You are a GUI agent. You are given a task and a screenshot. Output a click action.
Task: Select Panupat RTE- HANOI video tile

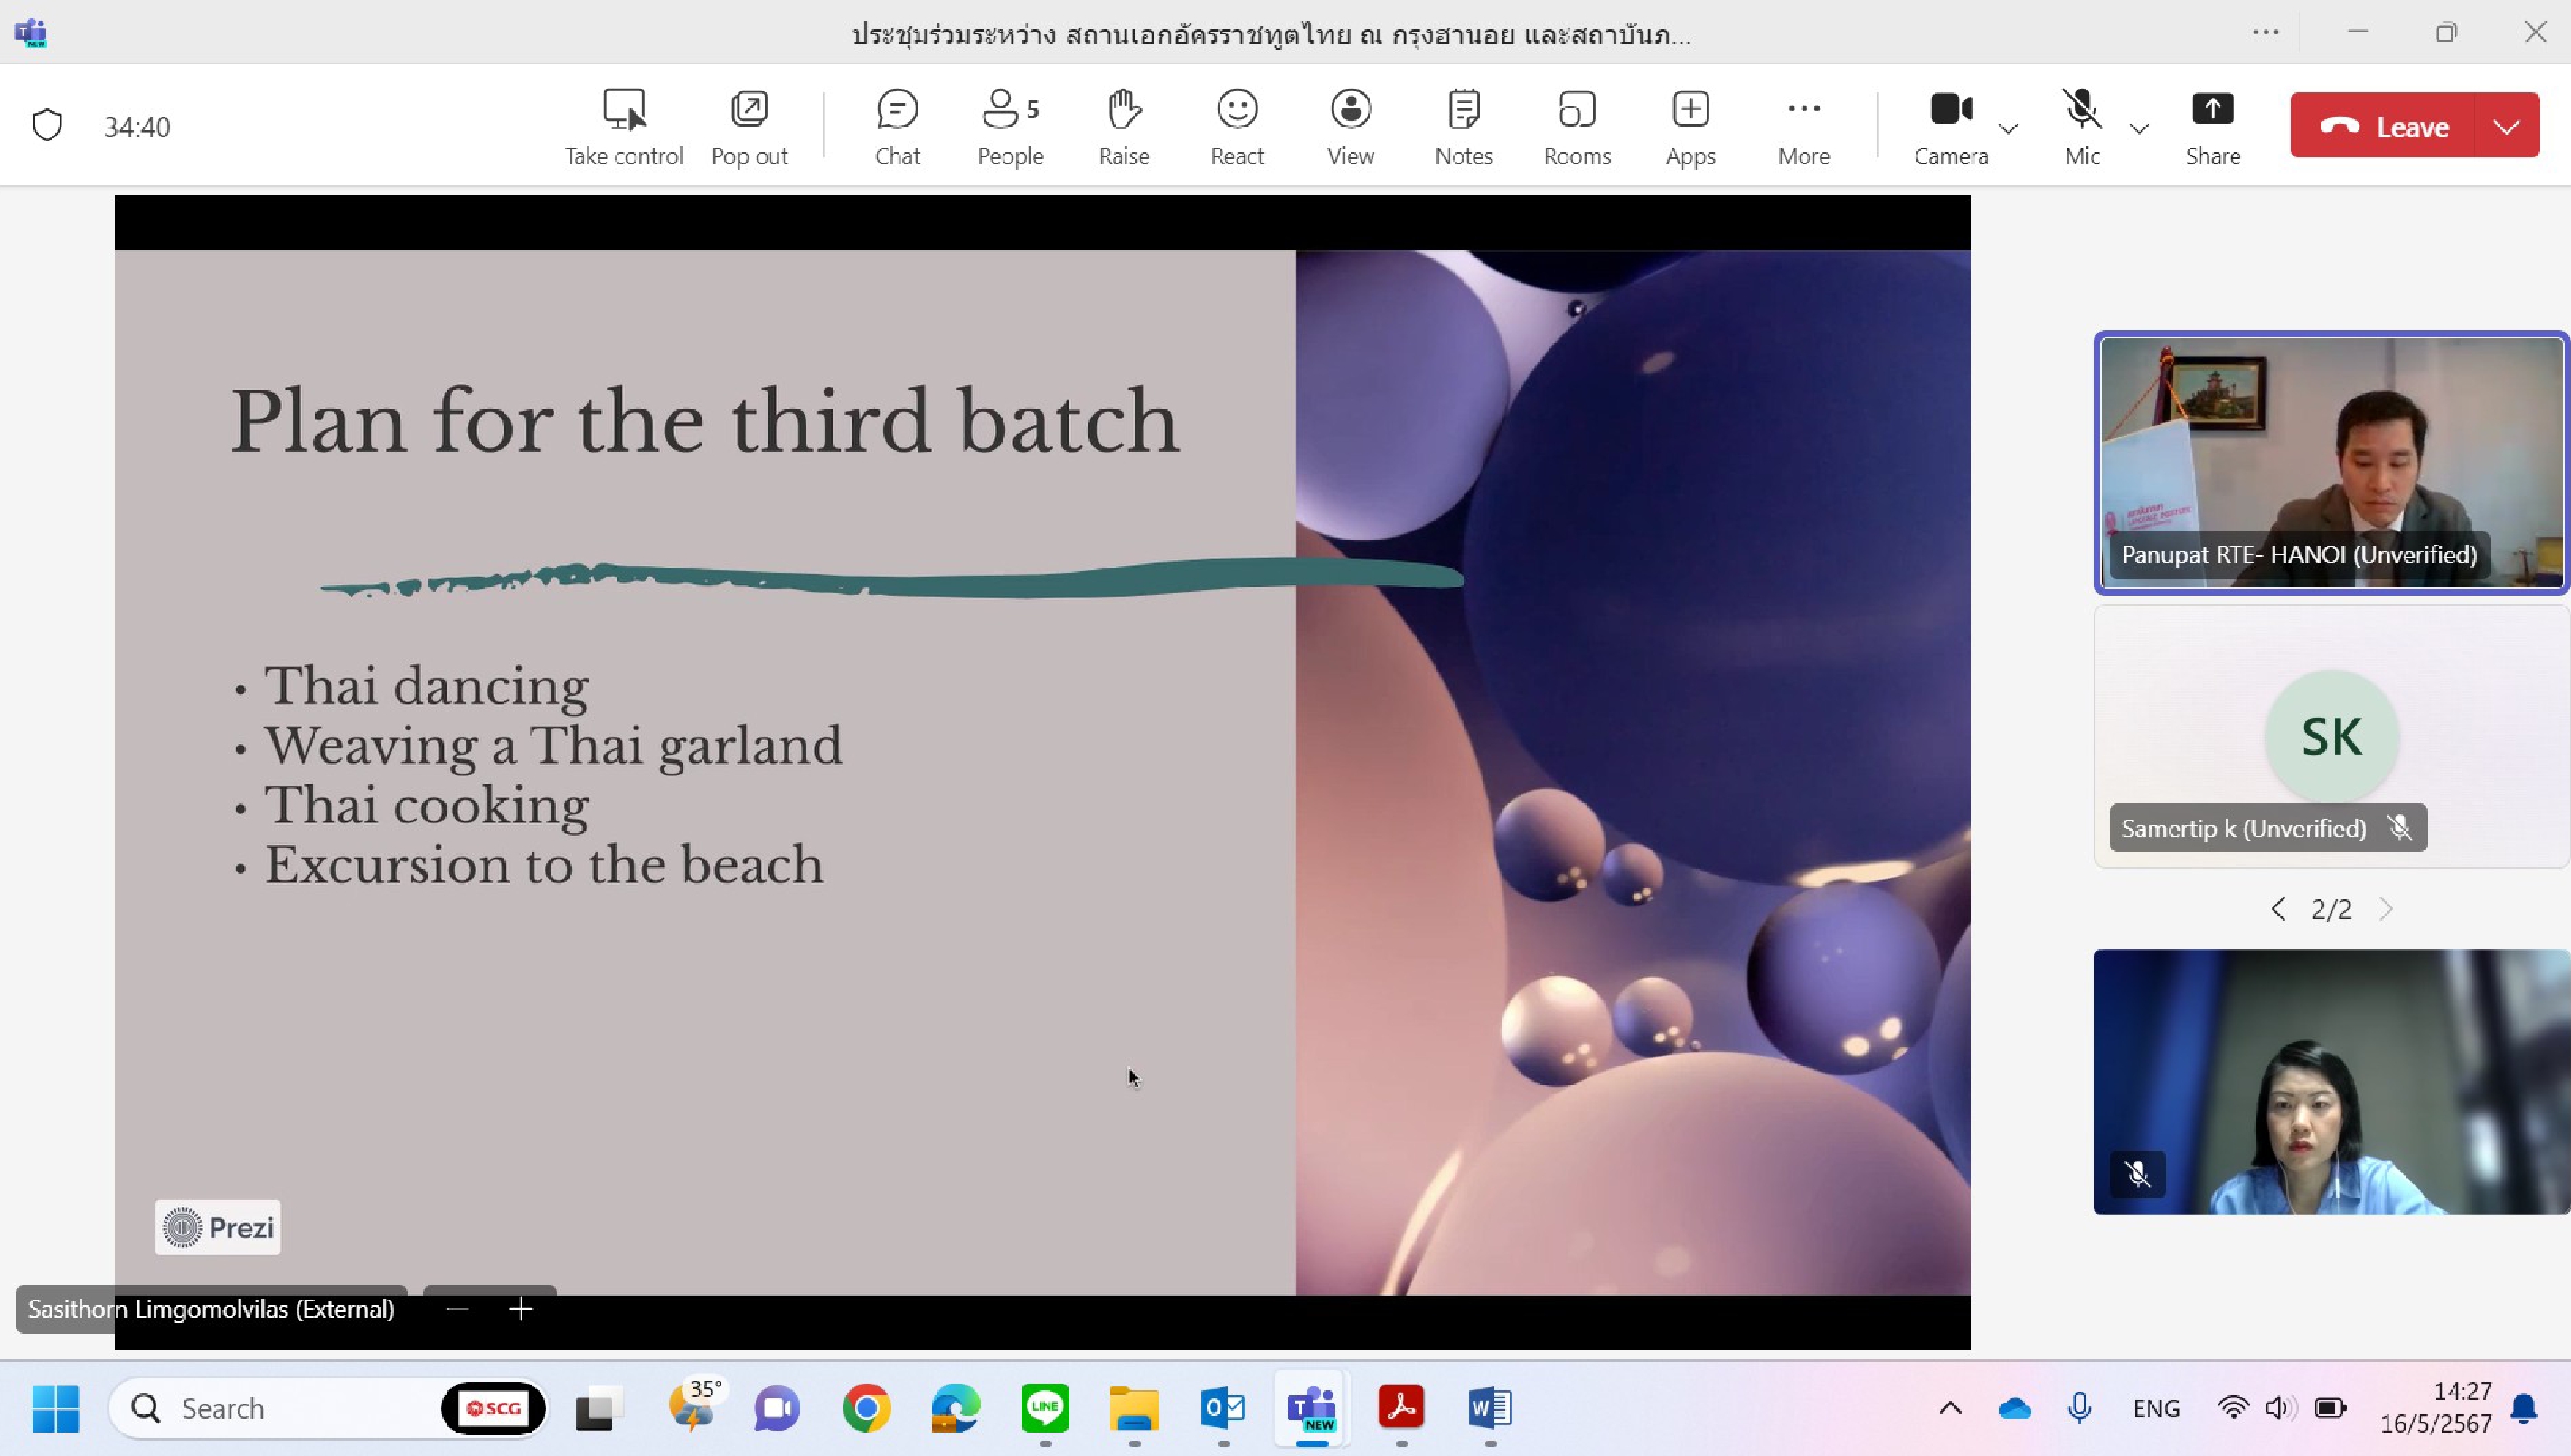[x=2331, y=463]
